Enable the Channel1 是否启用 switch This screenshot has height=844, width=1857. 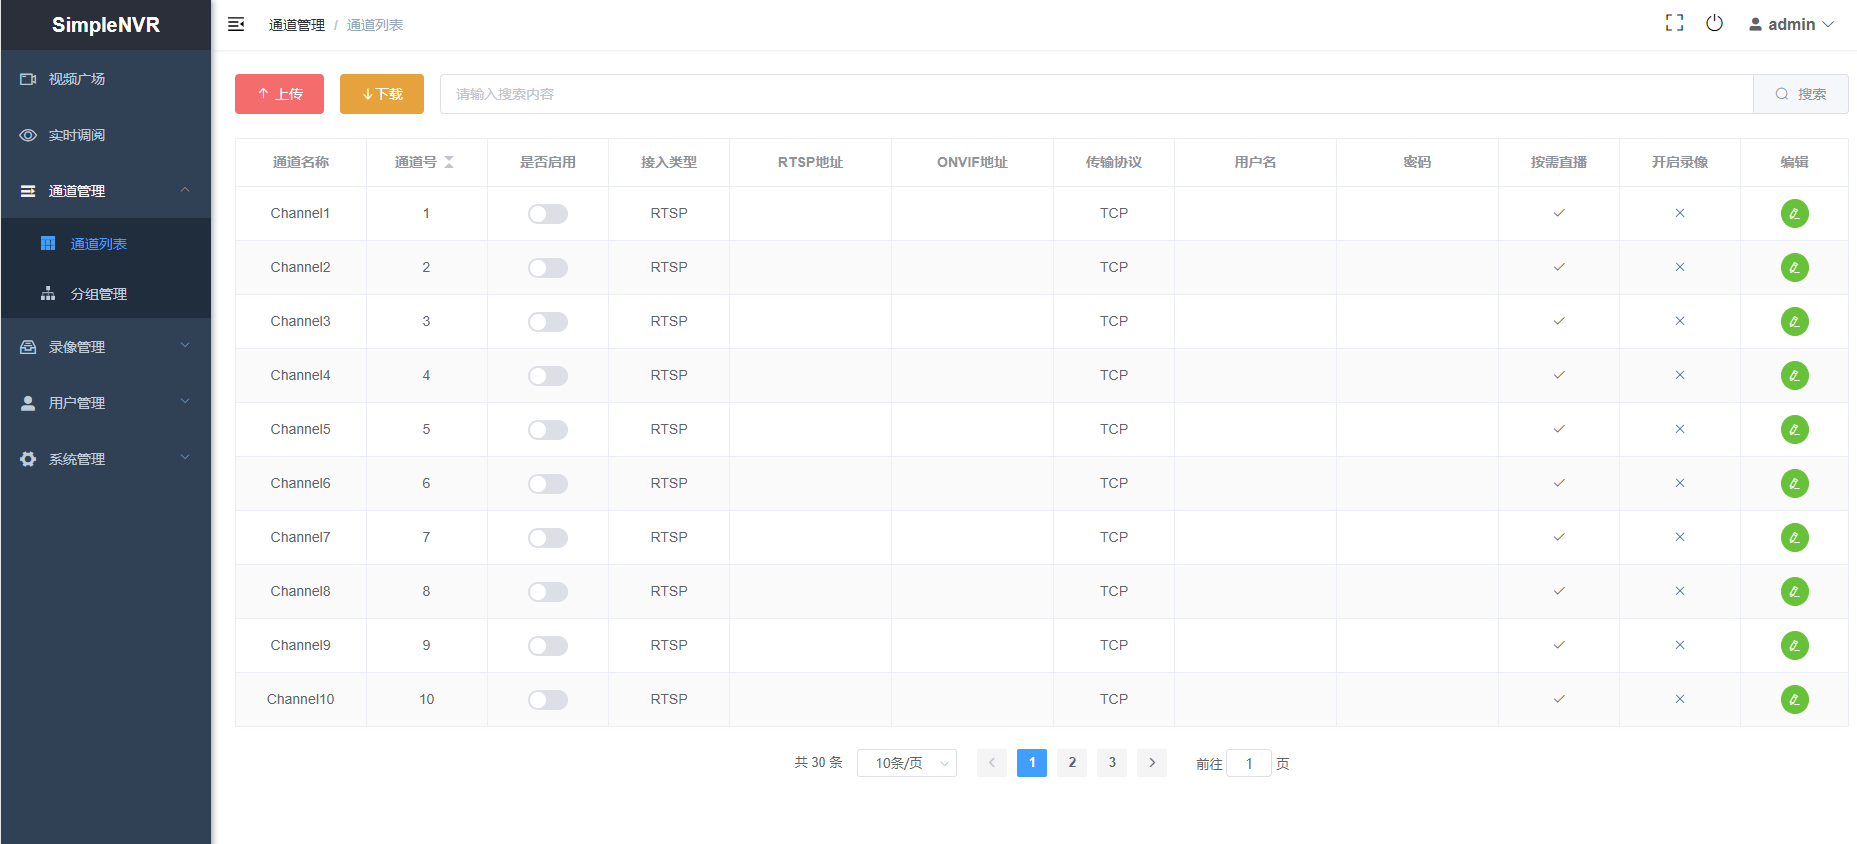[x=548, y=214]
